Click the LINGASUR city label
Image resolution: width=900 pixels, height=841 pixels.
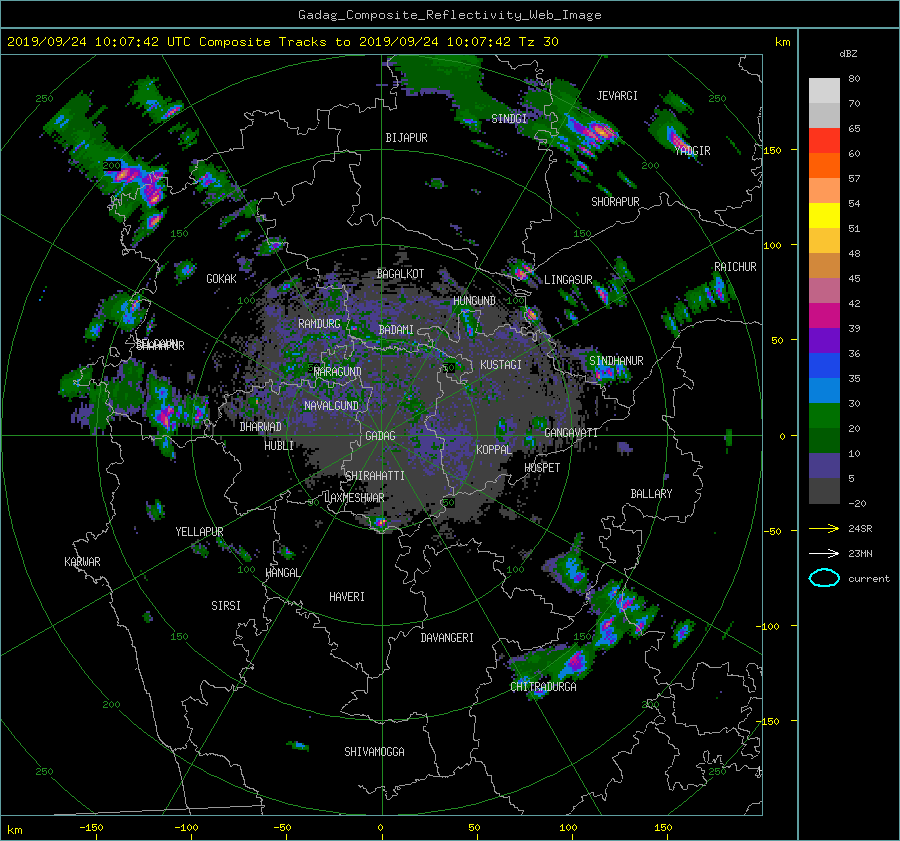[568, 280]
